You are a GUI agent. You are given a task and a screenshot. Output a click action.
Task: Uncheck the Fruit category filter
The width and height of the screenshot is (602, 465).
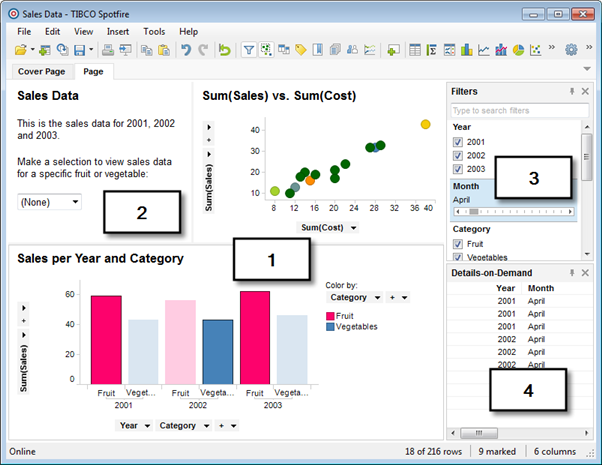pos(458,243)
